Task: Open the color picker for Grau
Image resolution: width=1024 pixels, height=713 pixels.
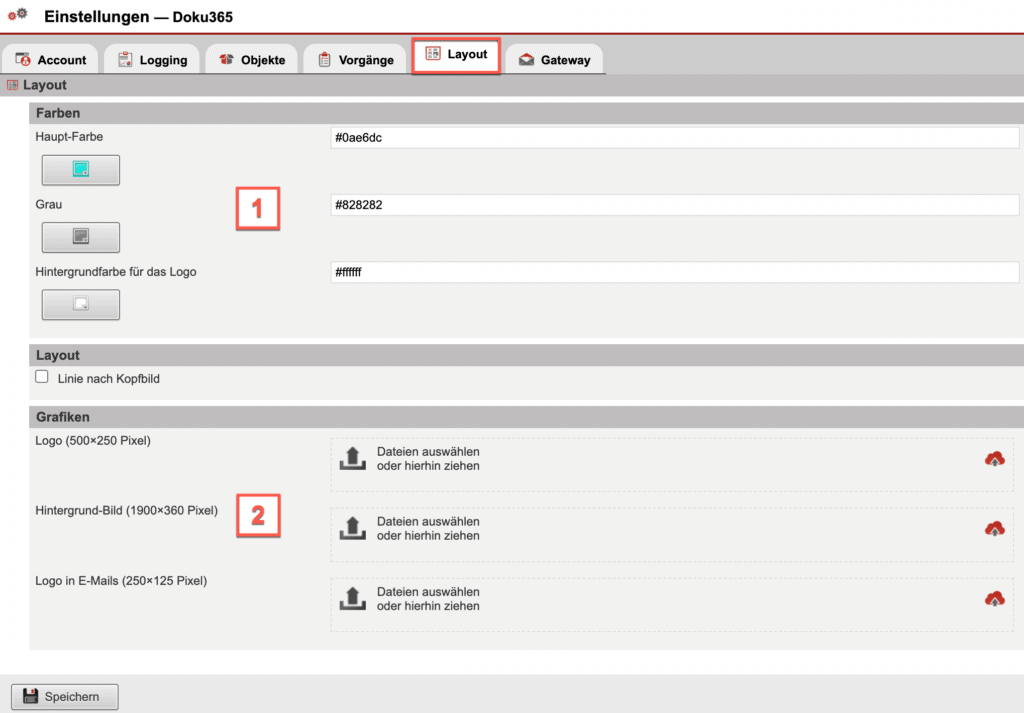Action: tap(80, 237)
